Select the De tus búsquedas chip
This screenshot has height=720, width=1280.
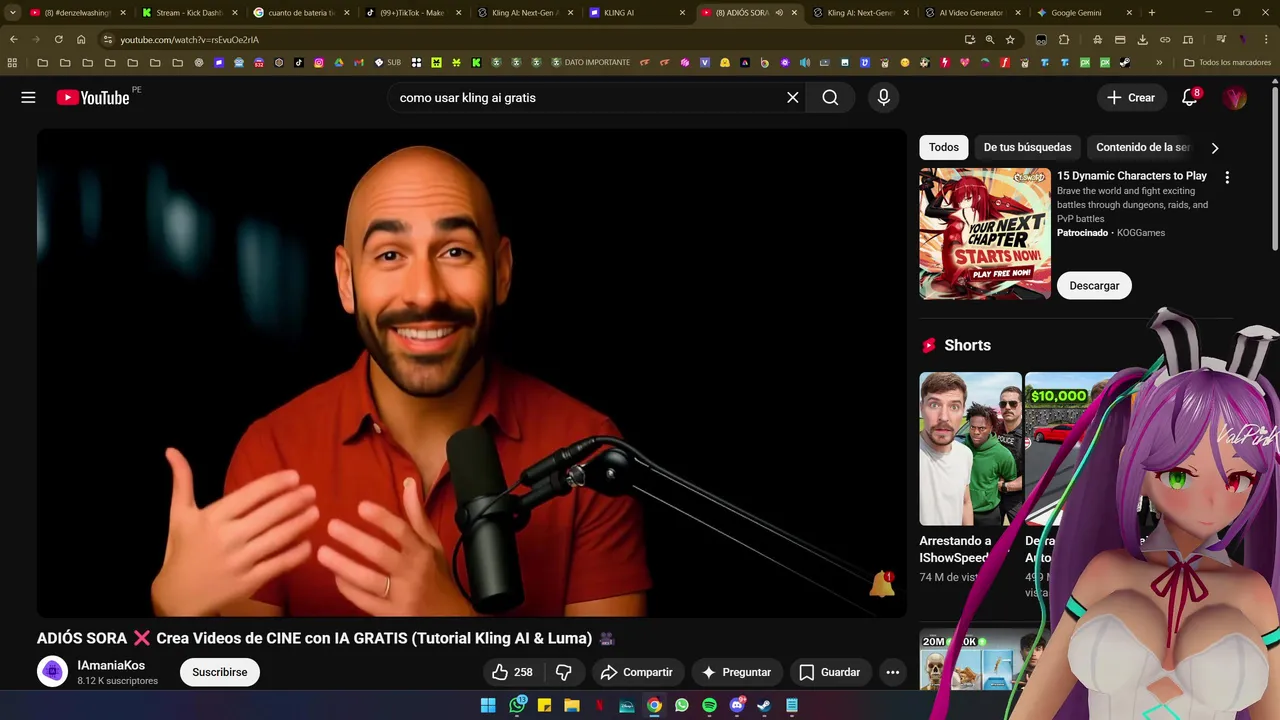(x=1027, y=147)
